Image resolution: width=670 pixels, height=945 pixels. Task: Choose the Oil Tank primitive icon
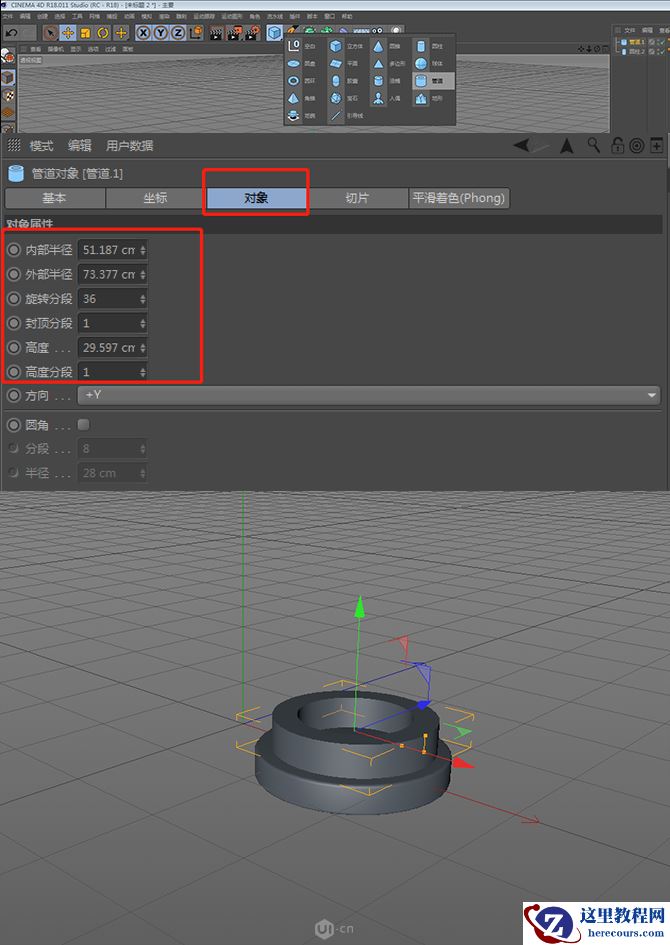click(x=378, y=81)
